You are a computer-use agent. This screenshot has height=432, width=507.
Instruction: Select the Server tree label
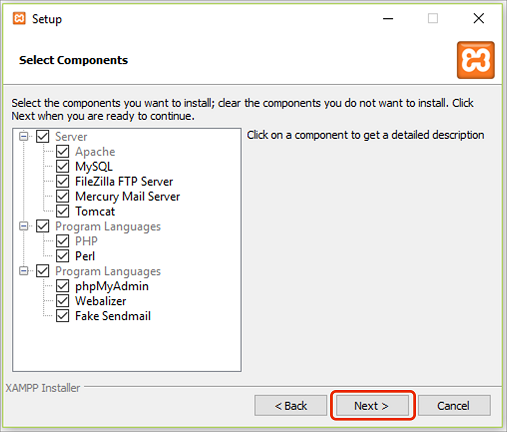pyautogui.click(x=71, y=137)
